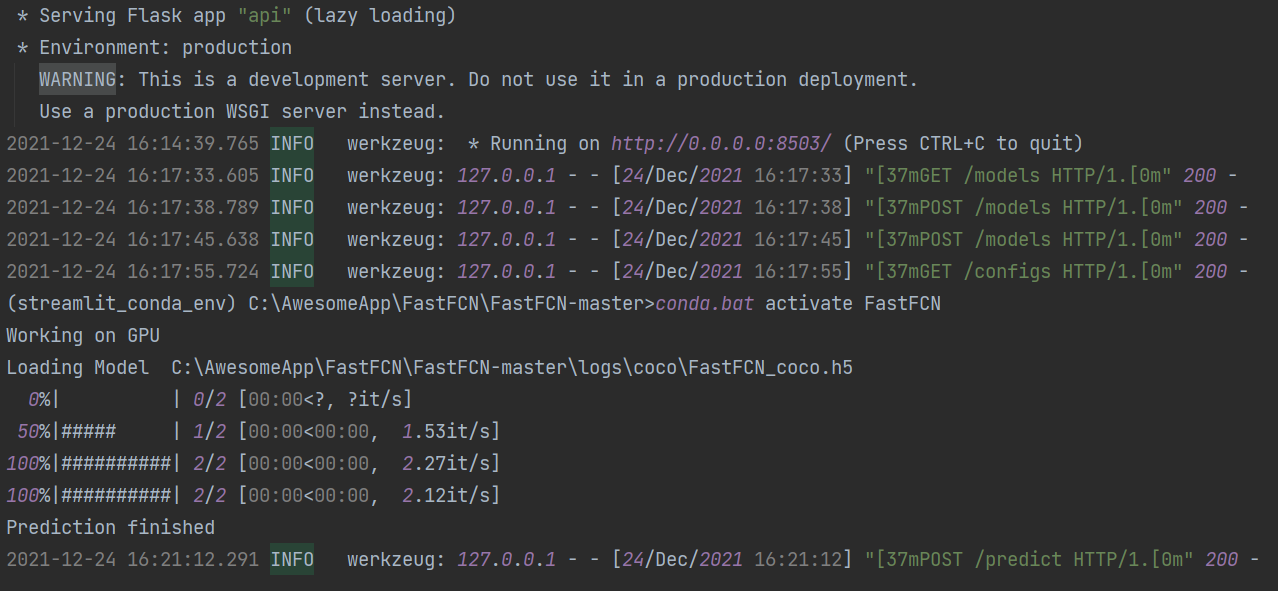Image resolution: width=1278 pixels, height=591 pixels.
Task: Click the INFO badge at 16:21:12.291
Action: (292, 560)
